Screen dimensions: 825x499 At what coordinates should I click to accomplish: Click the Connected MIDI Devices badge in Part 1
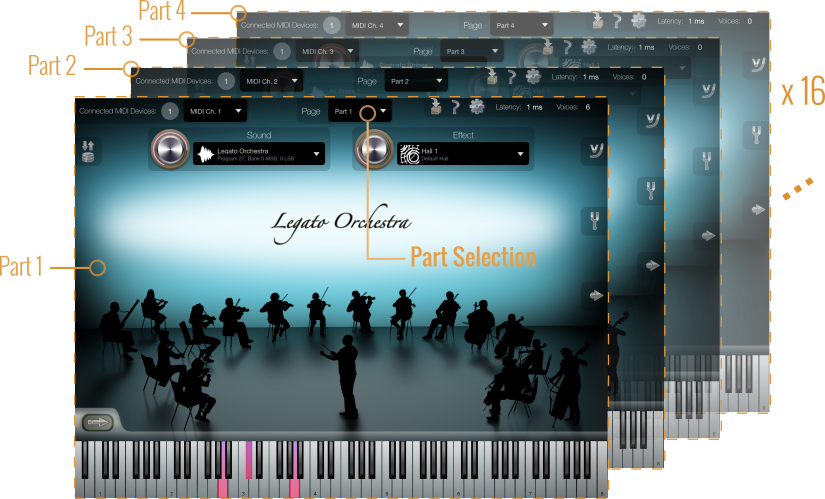[170, 111]
